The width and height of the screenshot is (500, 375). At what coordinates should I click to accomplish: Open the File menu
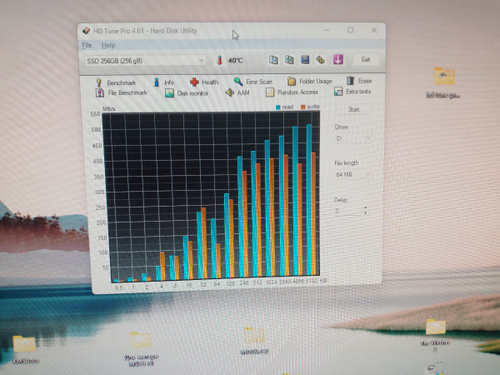pyautogui.click(x=87, y=45)
